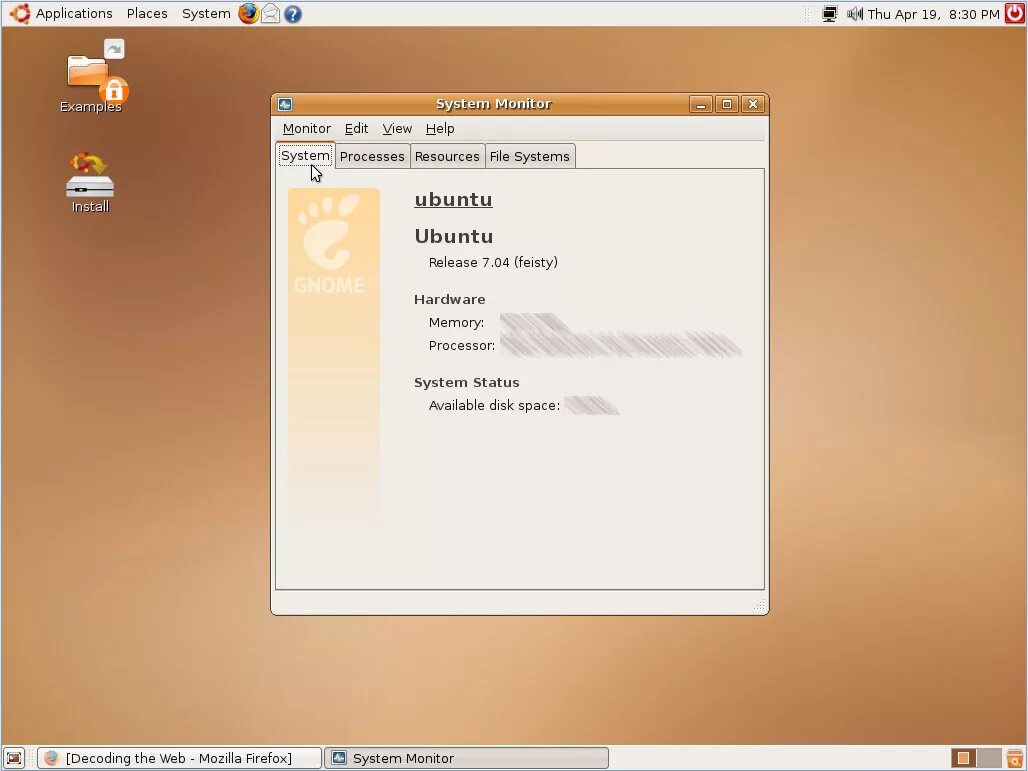The height and width of the screenshot is (771, 1028).
Task: Switch to the first workspace in switcher
Action: tap(963, 759)
